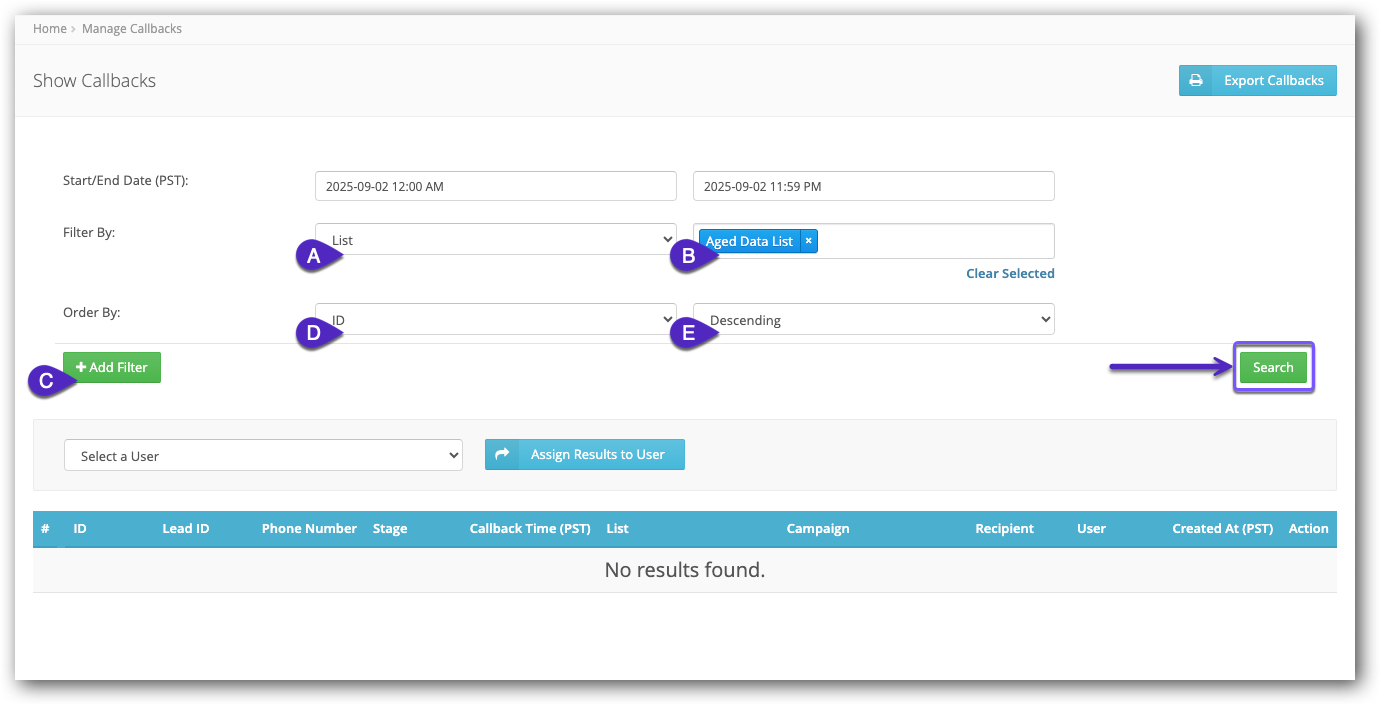Viewport: 1380px width, 705px height.
Task: Click the start date field
Action: point(496,186)
